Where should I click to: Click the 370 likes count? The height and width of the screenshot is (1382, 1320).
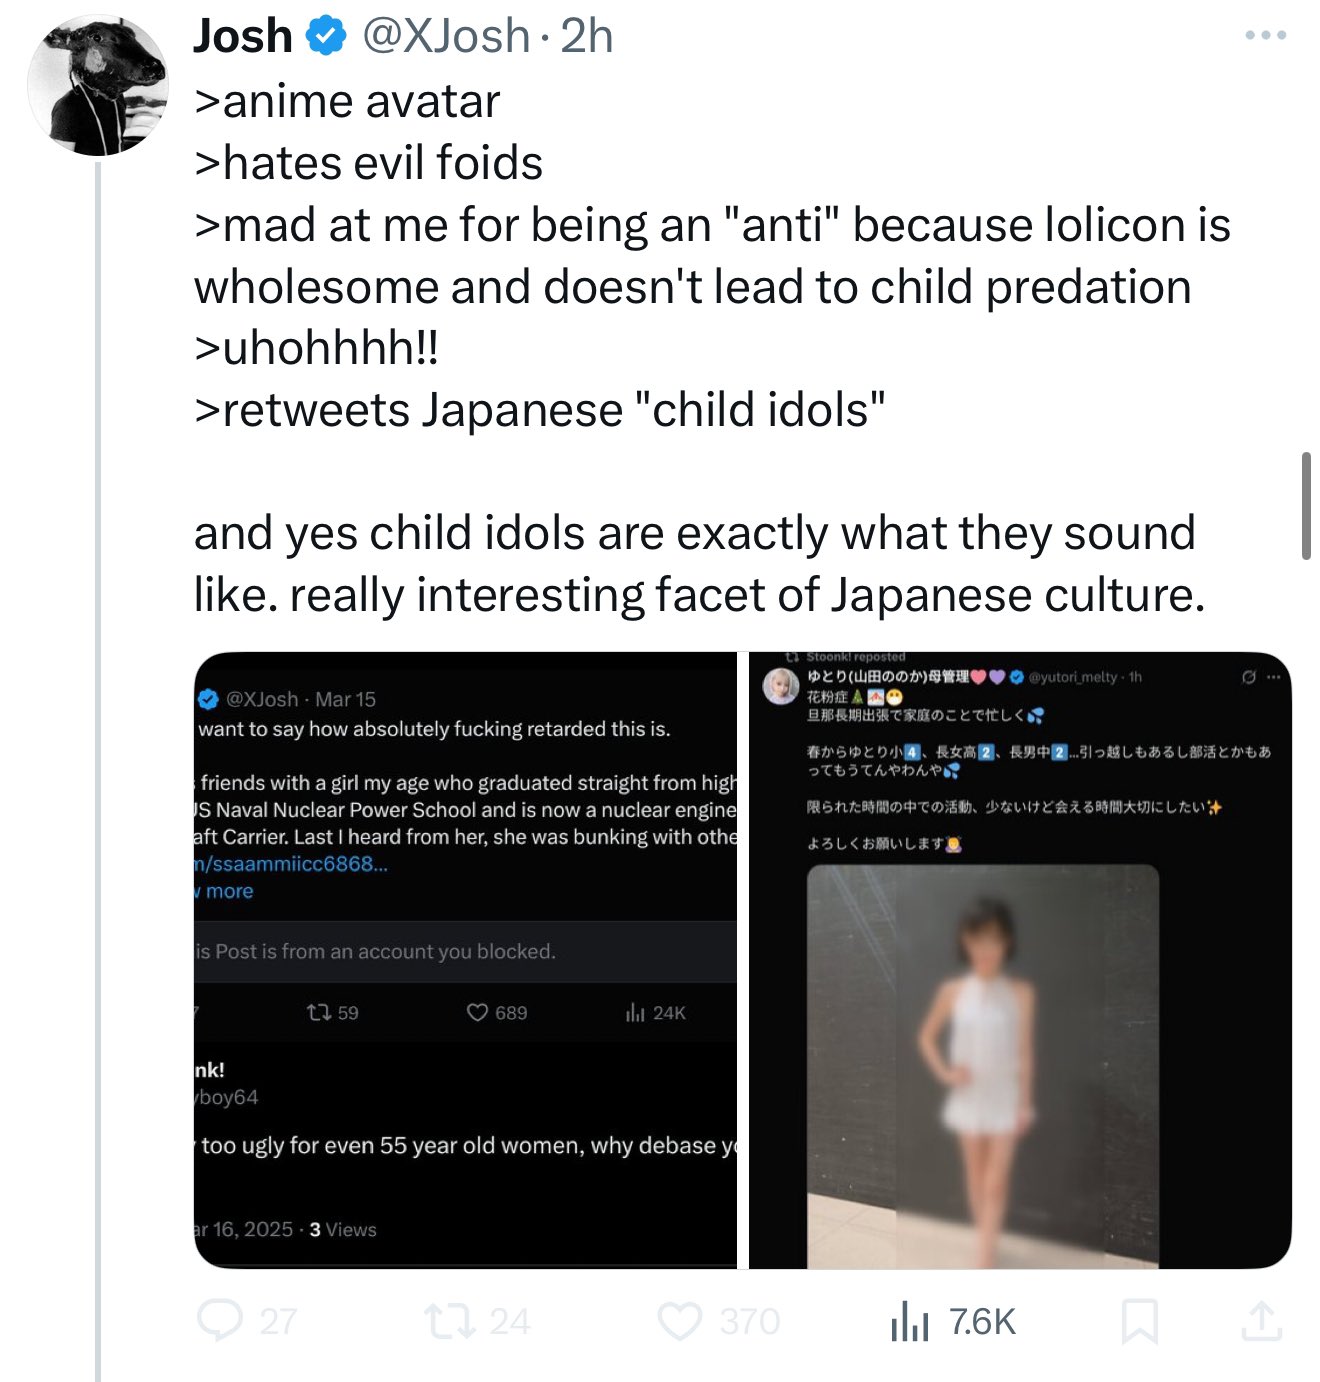coord(749,1321)
